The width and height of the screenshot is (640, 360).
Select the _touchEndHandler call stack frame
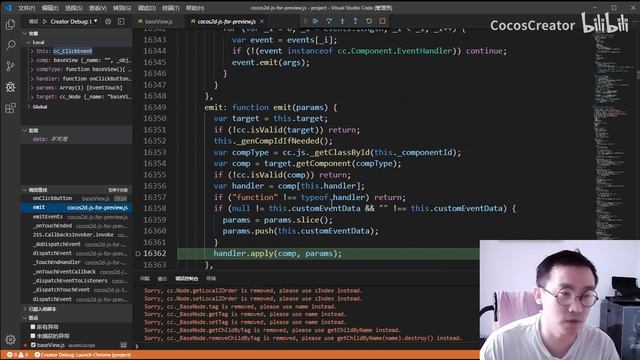(76, 262)
